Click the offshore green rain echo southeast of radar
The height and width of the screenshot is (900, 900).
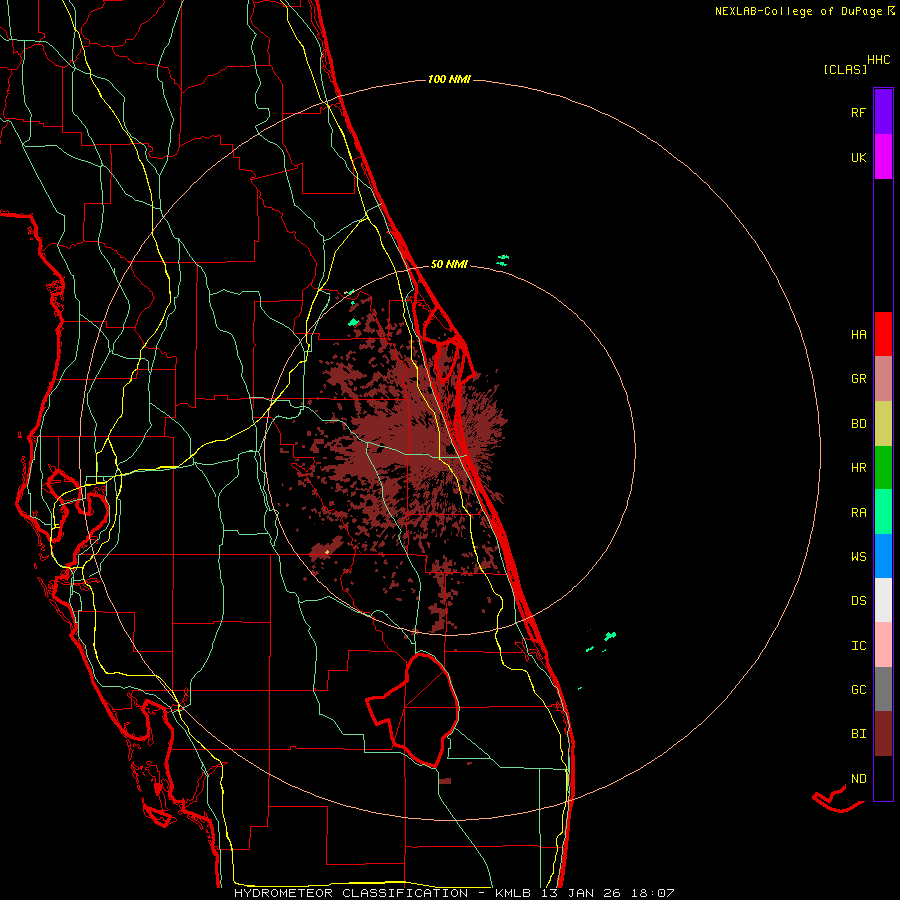coord(610,636)
